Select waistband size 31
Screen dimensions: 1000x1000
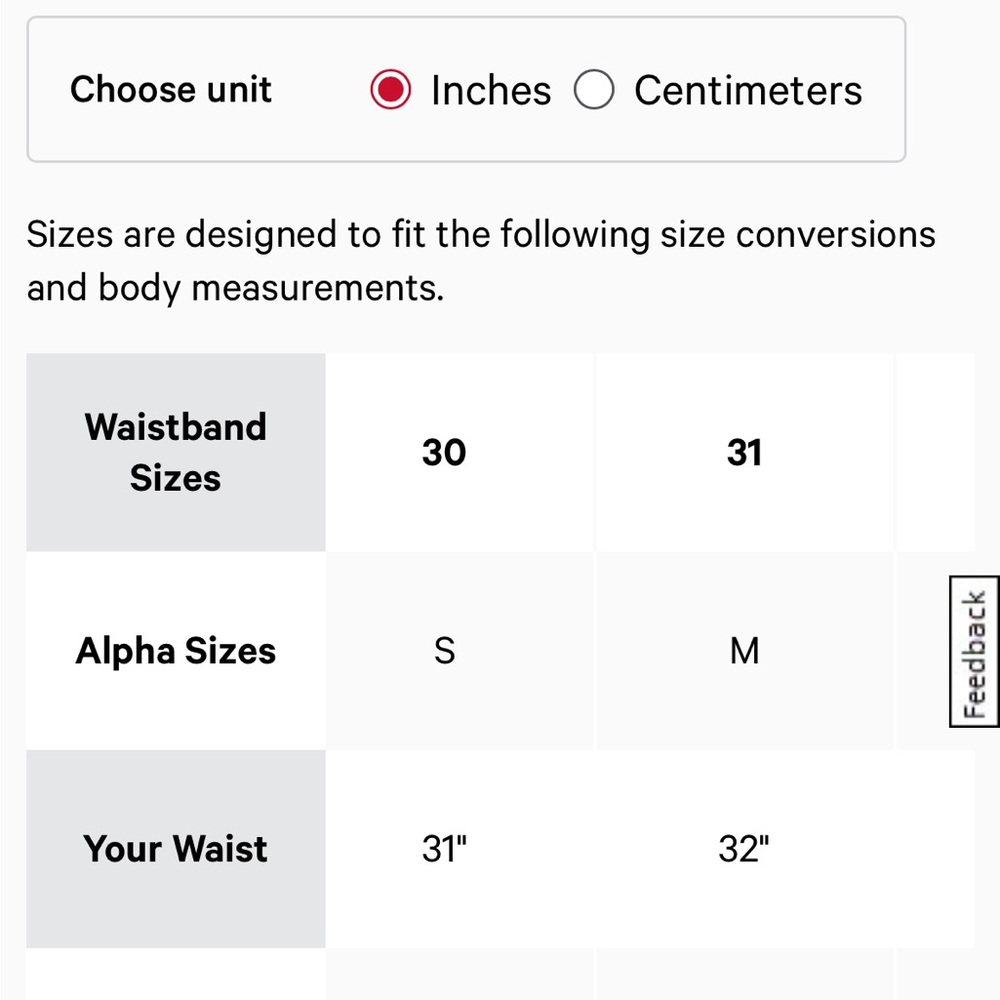coord(744,452)
